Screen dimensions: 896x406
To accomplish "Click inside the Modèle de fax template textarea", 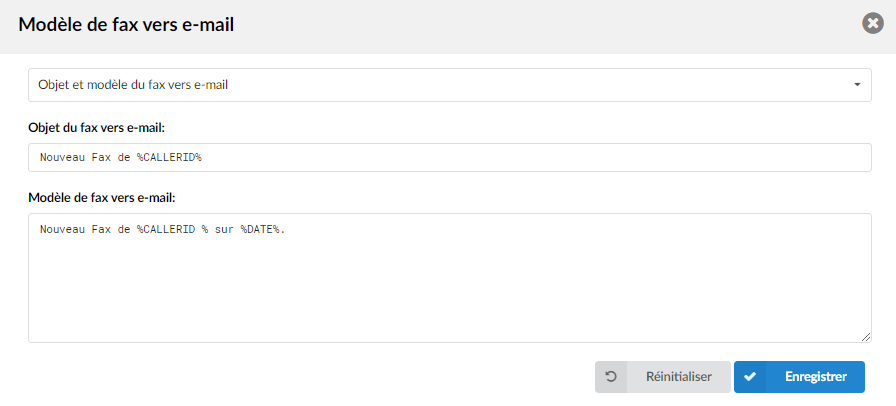I will pos(450,278).
